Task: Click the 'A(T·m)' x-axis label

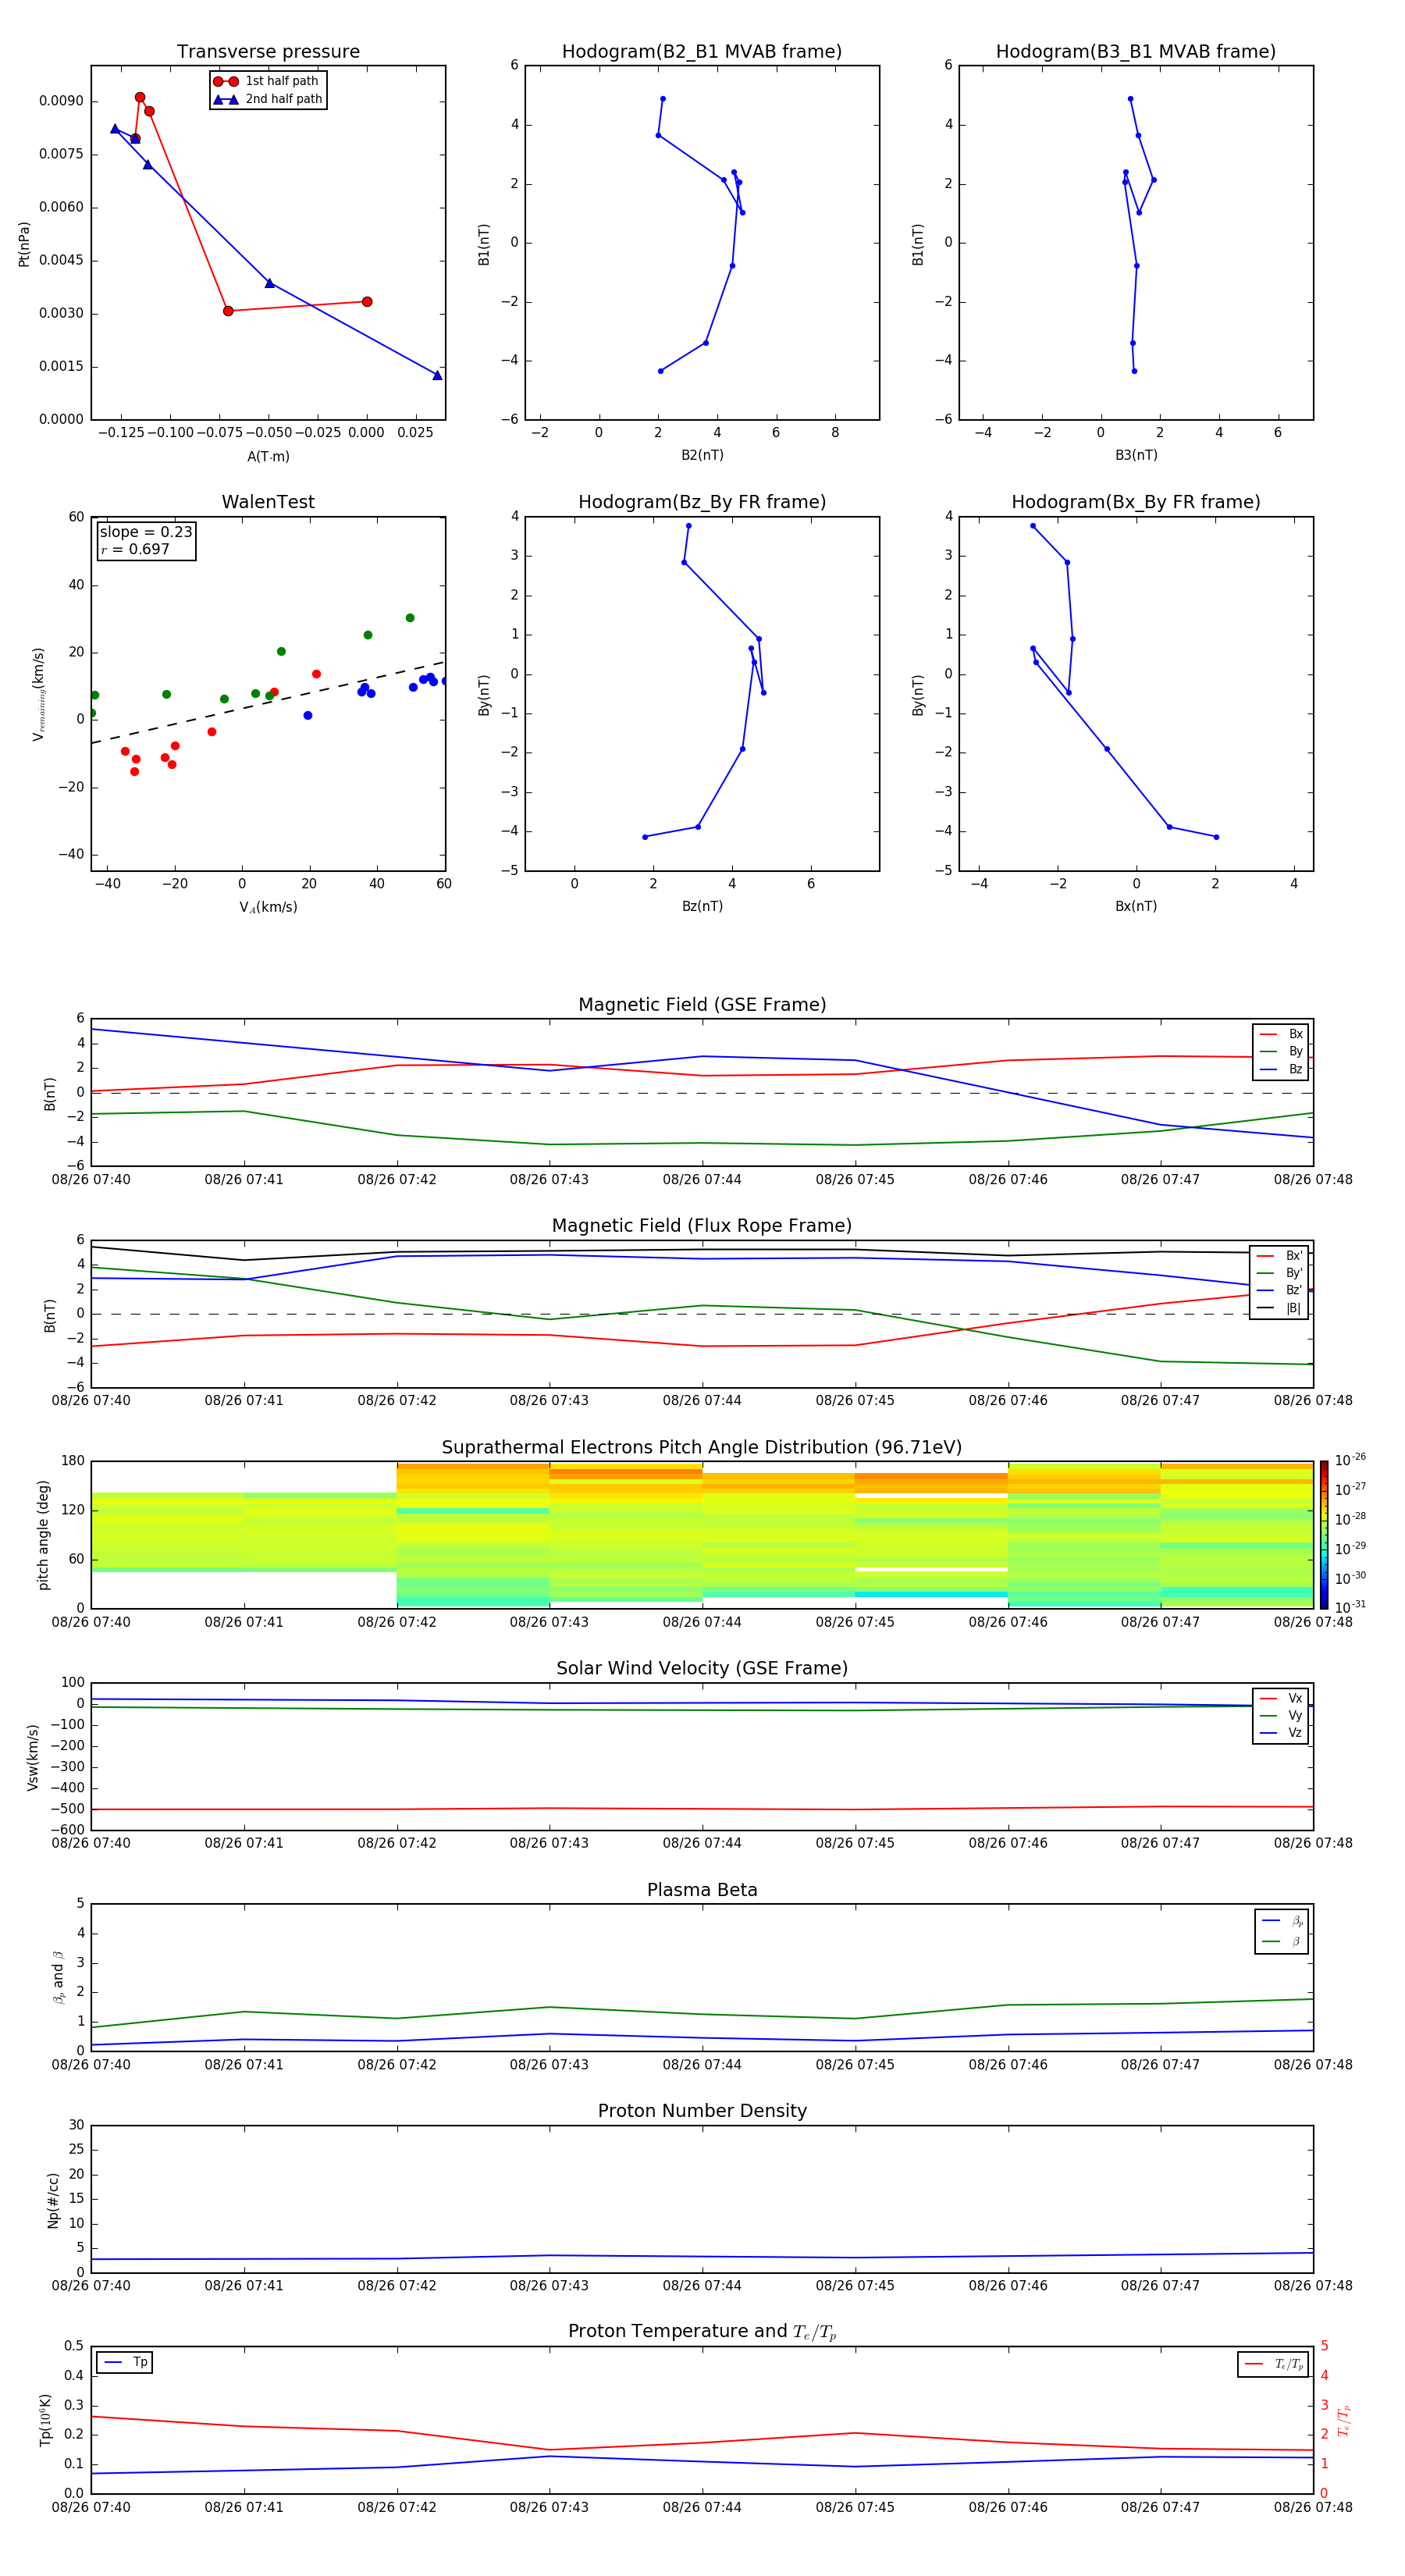Action: click(x=268, y=456)
